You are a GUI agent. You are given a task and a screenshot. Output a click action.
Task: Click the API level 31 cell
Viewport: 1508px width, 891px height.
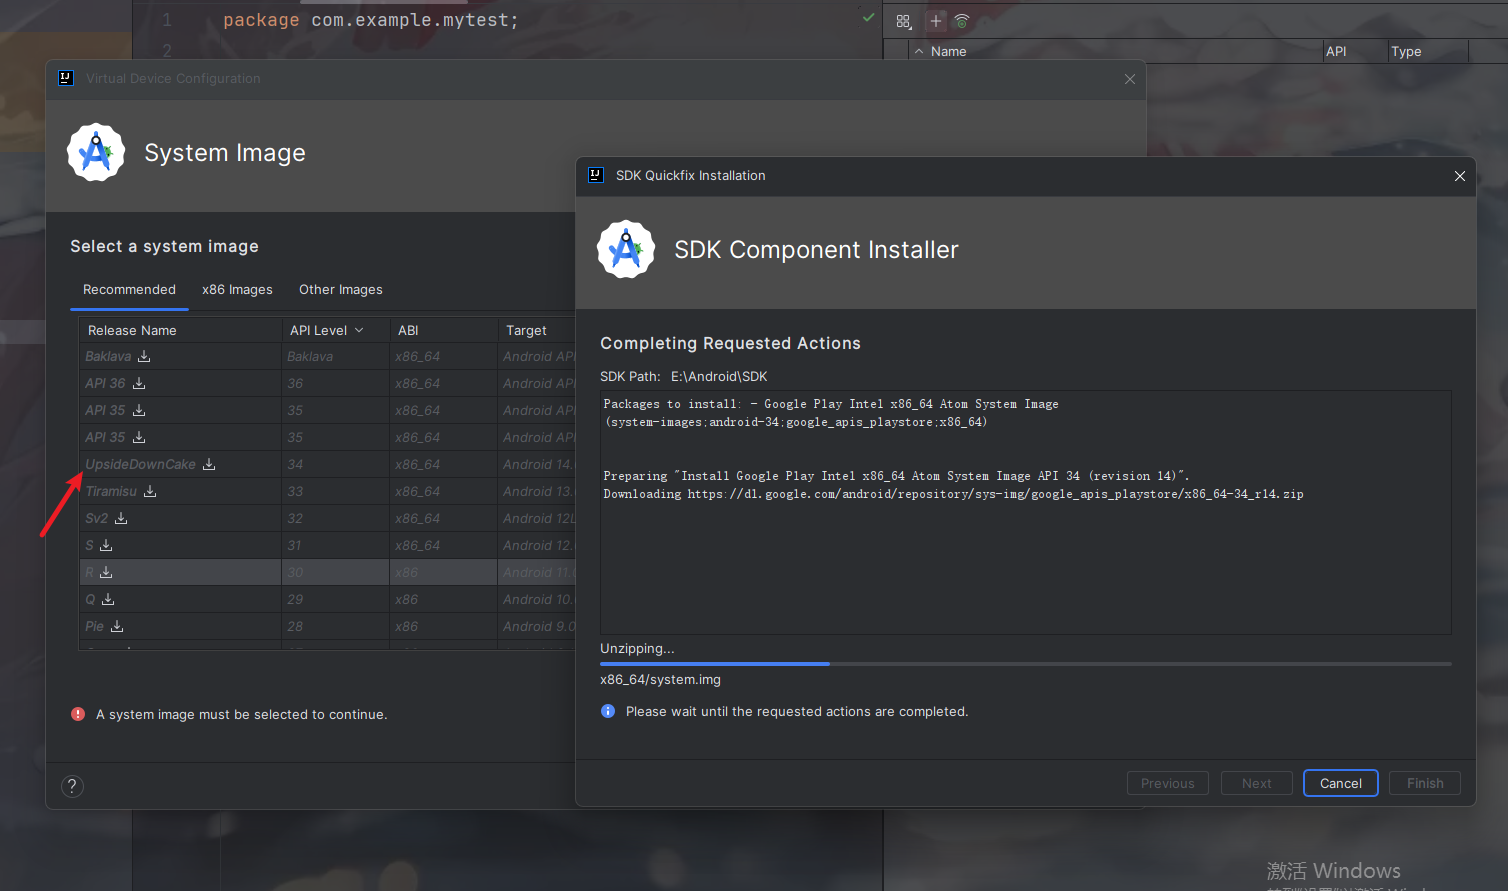pyautogui.click(x=335, y=545)
